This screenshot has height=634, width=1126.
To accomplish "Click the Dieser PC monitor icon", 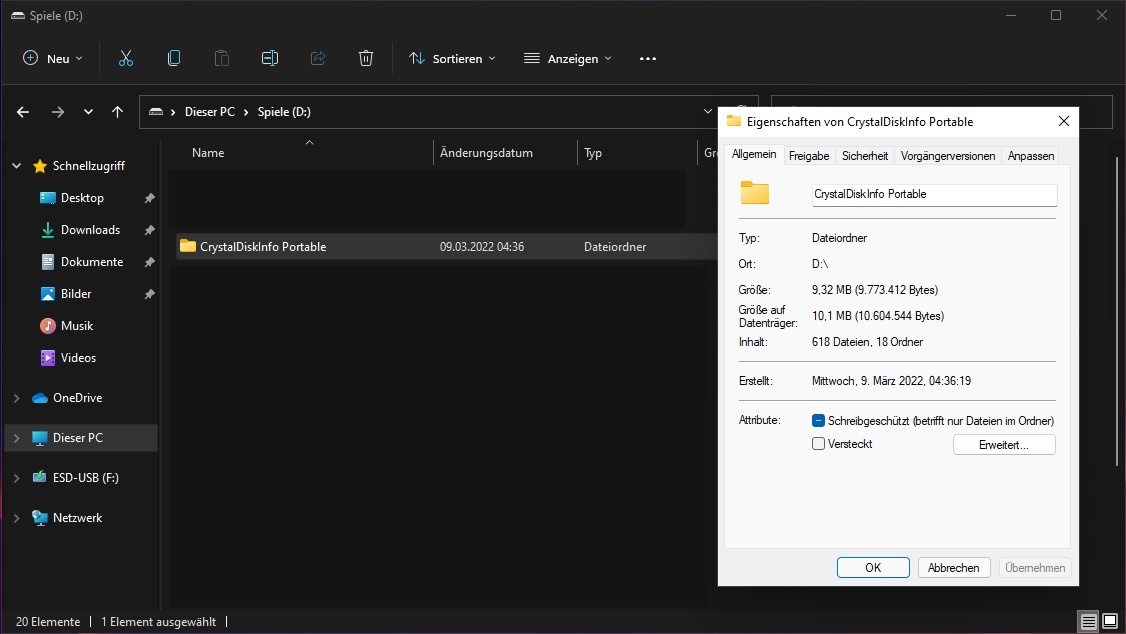I will 40,438.
